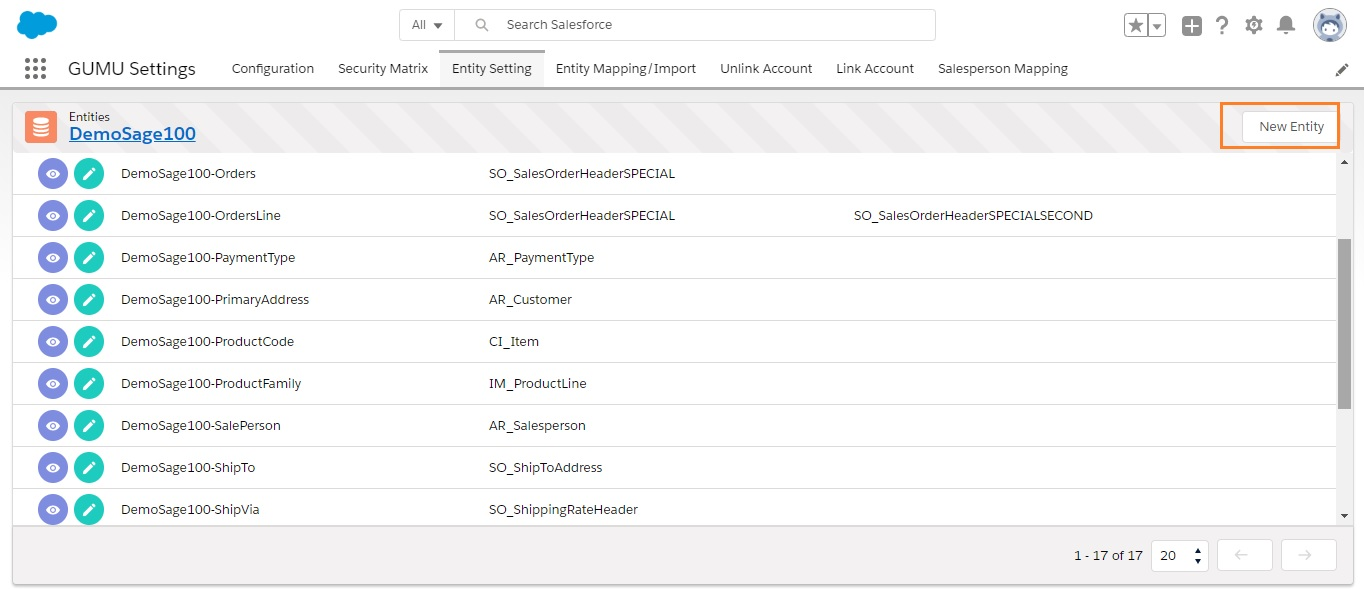
Task: Edit the DemoSage100-OrdersLine entity
Action: (89, 216)
